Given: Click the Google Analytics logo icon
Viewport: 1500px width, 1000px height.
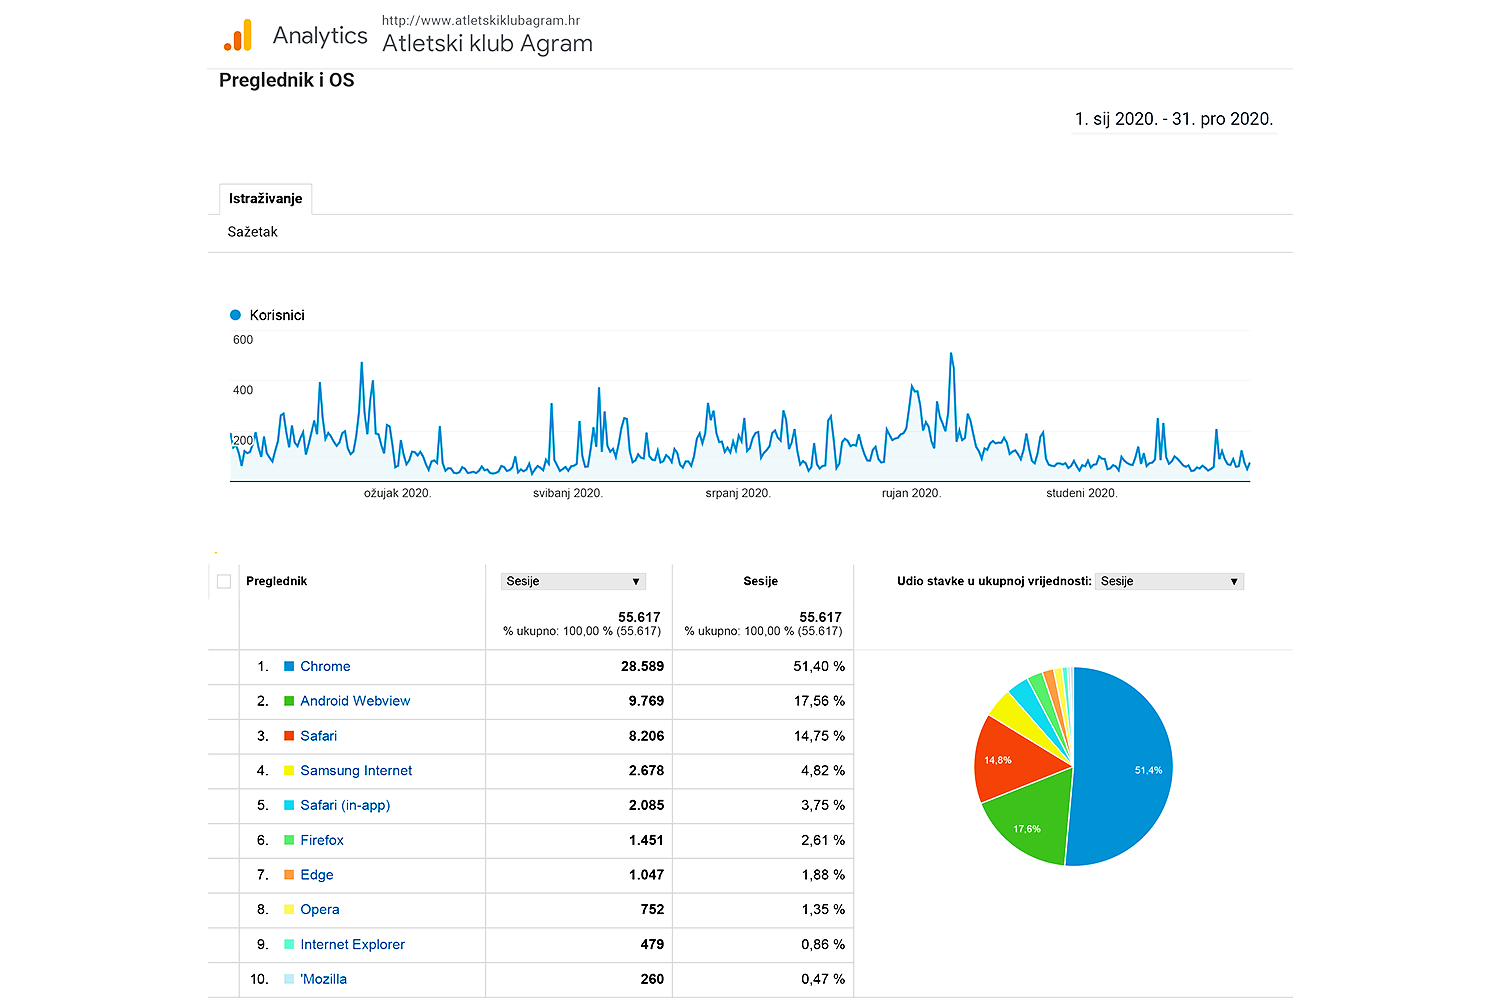Looking at the screenshot, I should (238, 36).
